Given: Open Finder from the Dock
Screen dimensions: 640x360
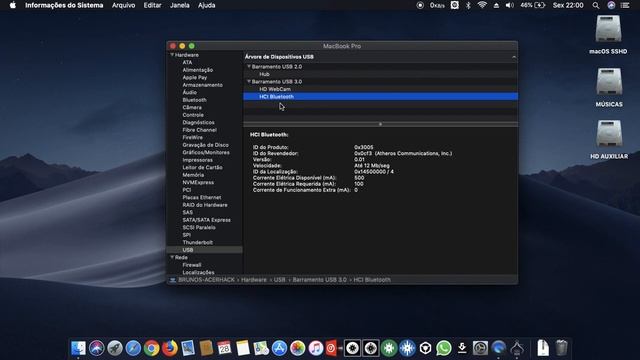Looking at the screenshot, I should click(x=78, y=348).
